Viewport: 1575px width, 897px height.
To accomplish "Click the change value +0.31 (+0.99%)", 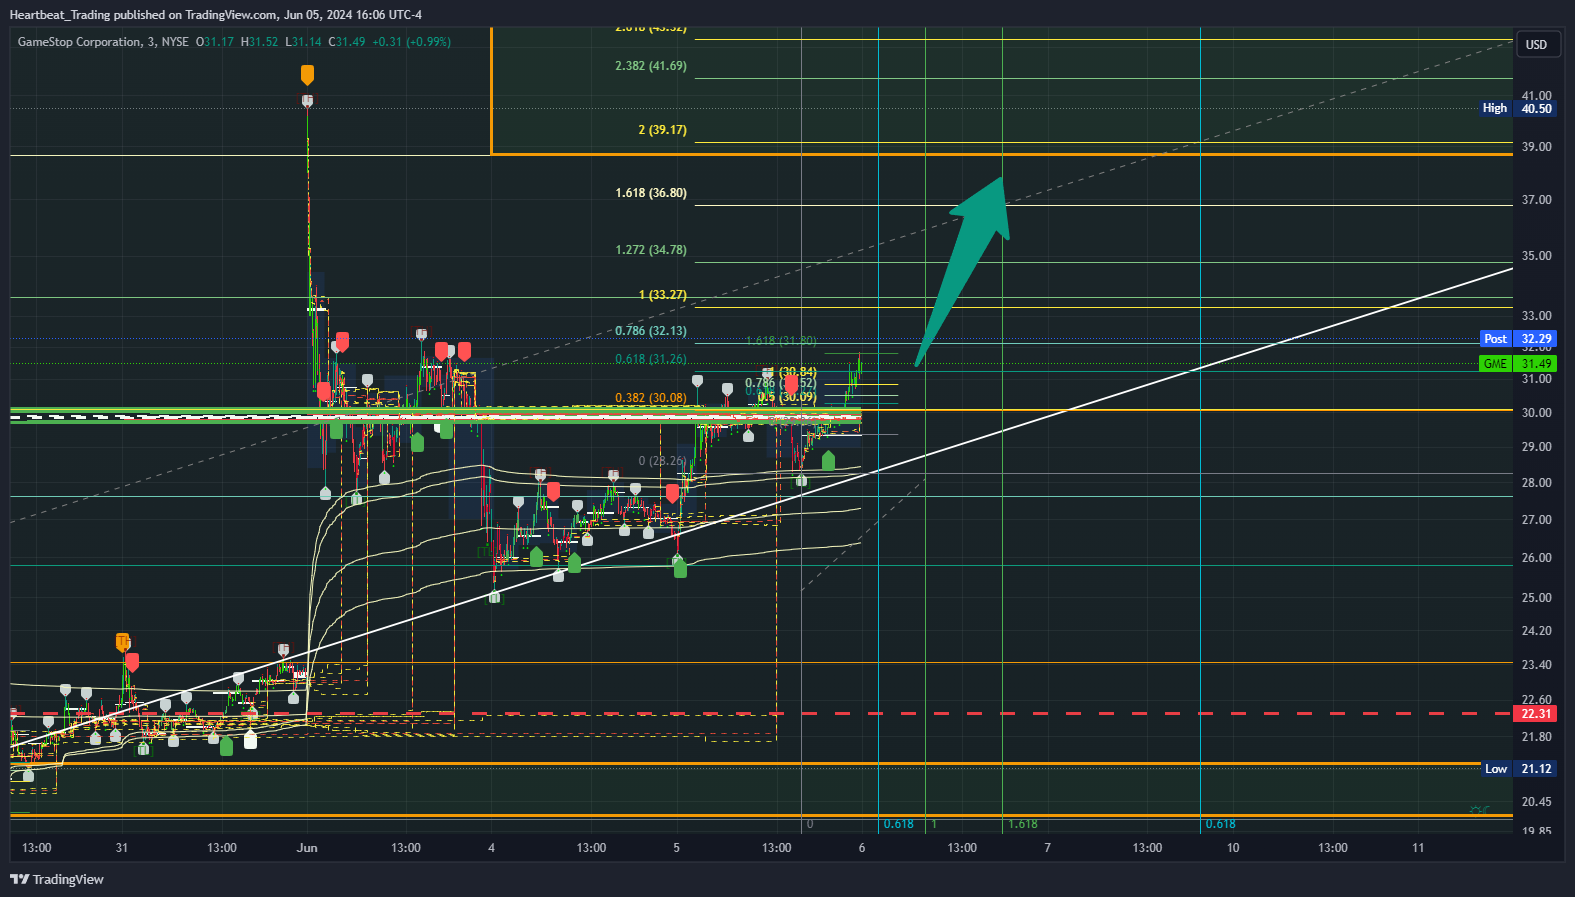I will coord(411,42).
